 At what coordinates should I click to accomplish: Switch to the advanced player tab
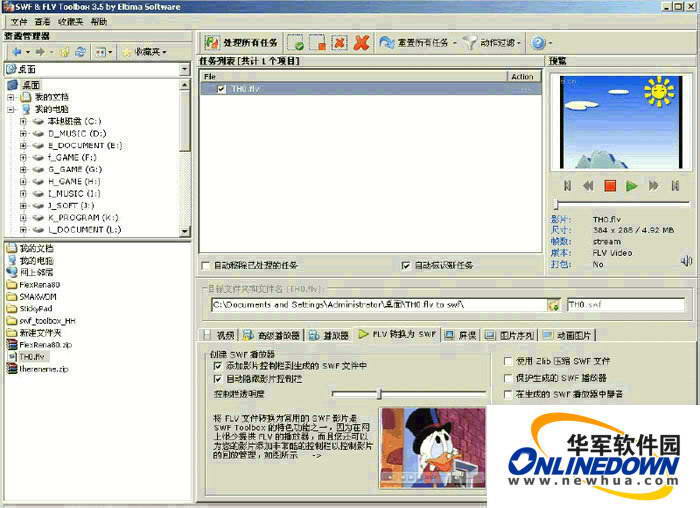[271, 335]
